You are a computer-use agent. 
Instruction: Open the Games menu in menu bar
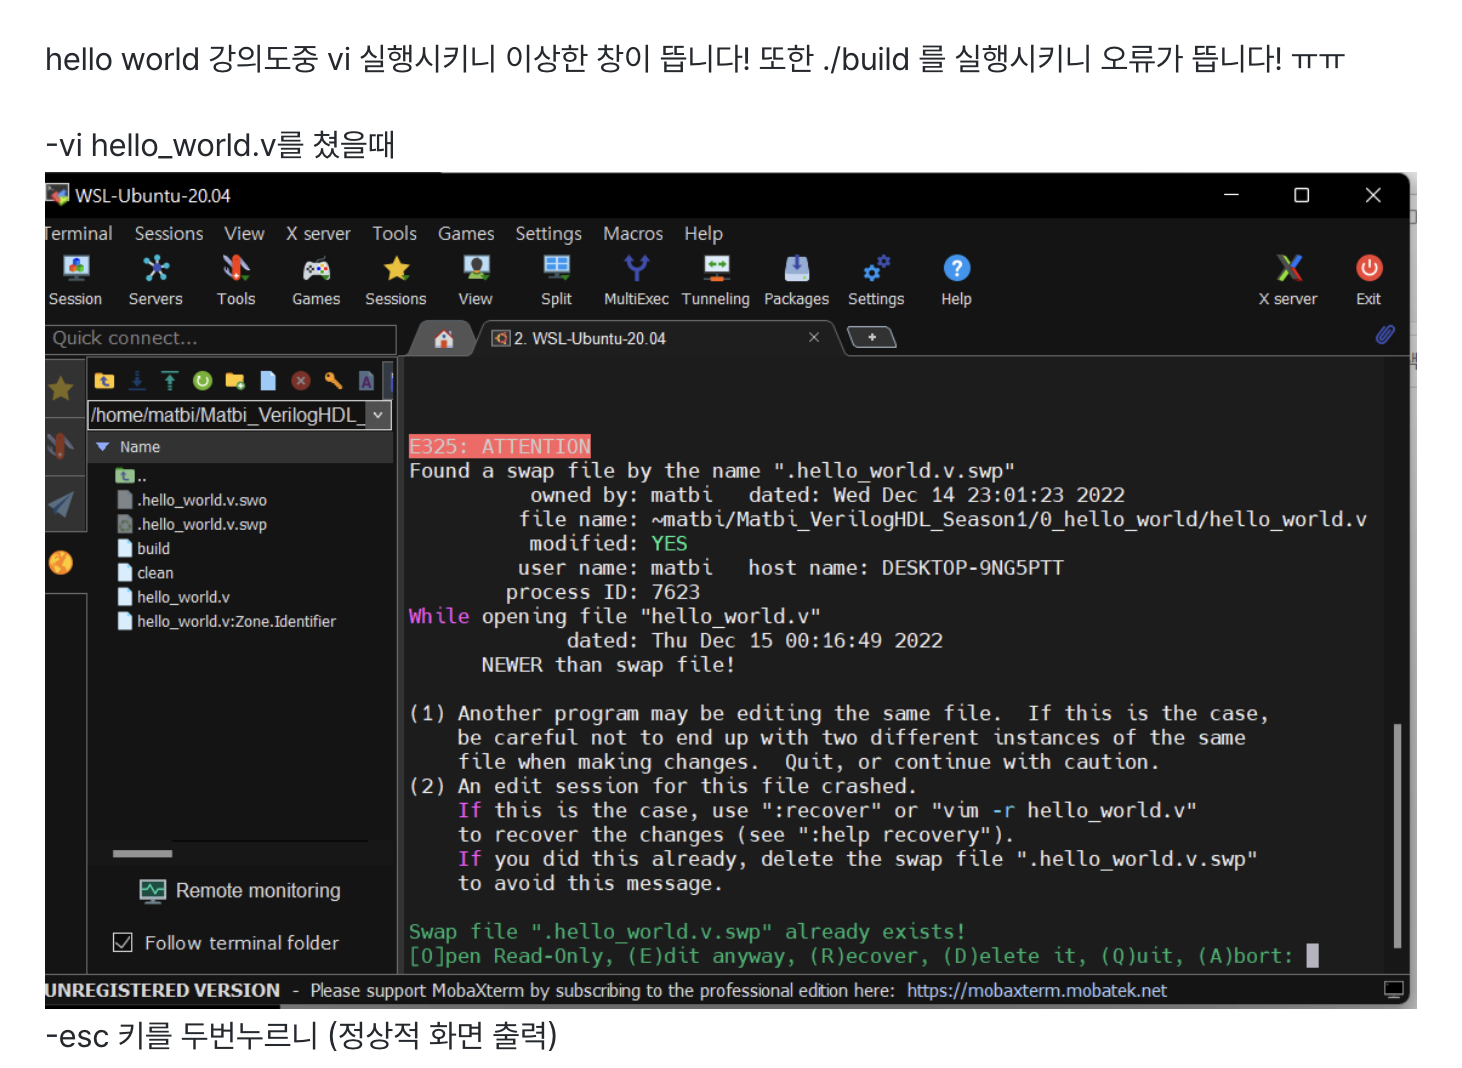466,233
